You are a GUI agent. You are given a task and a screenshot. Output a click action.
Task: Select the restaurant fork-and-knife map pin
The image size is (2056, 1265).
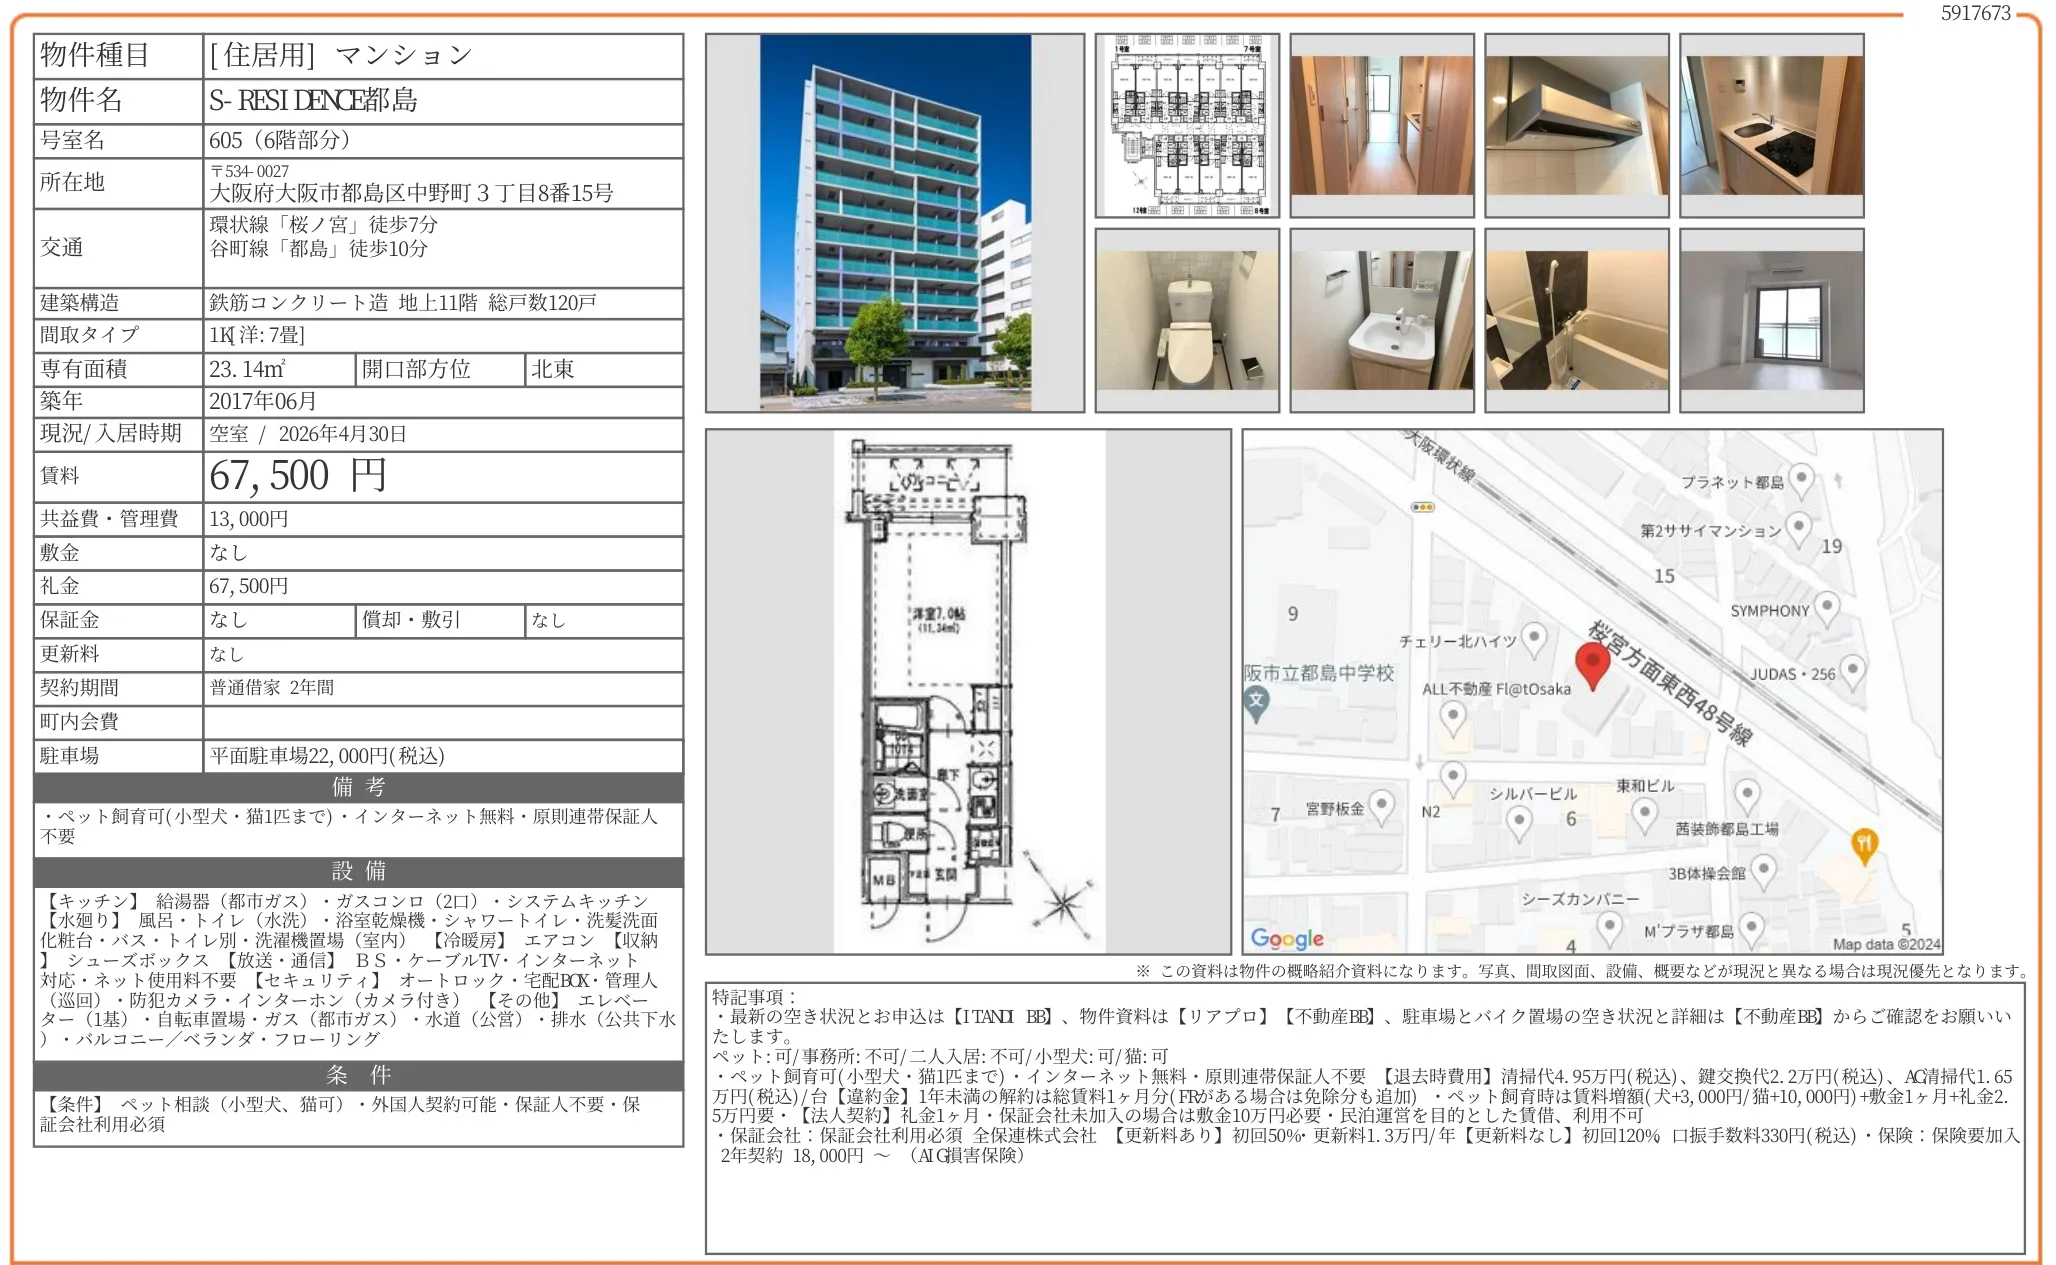tap(1865, 845)
